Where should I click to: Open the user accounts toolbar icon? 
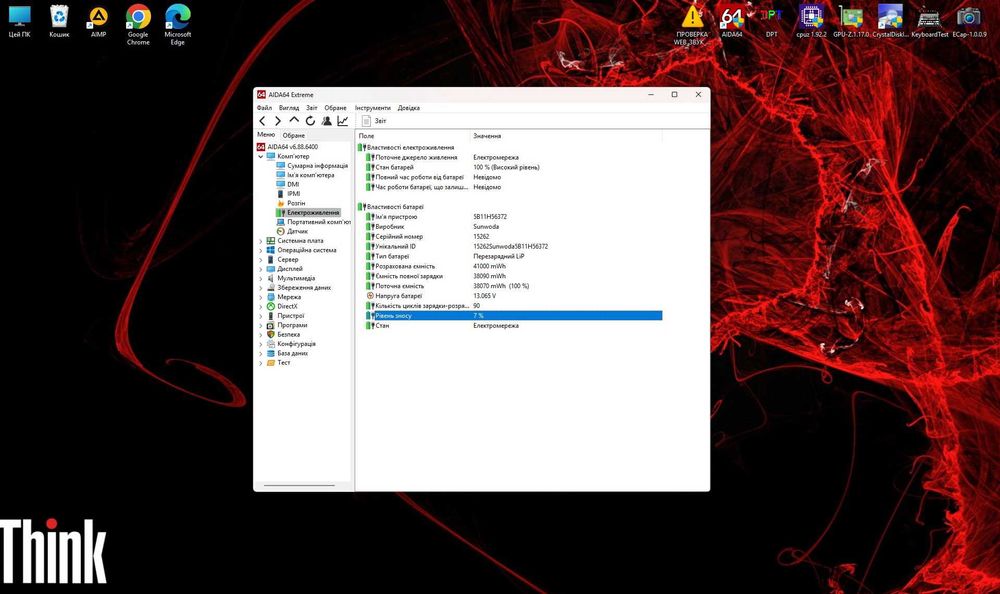tap(327, 121)
